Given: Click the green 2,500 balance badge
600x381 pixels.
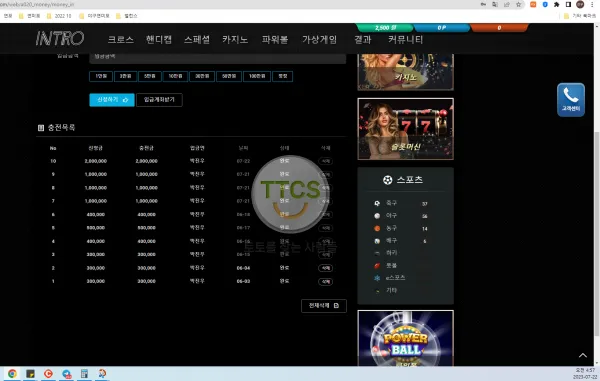Looking at the screenshot, I should (385, 28).
